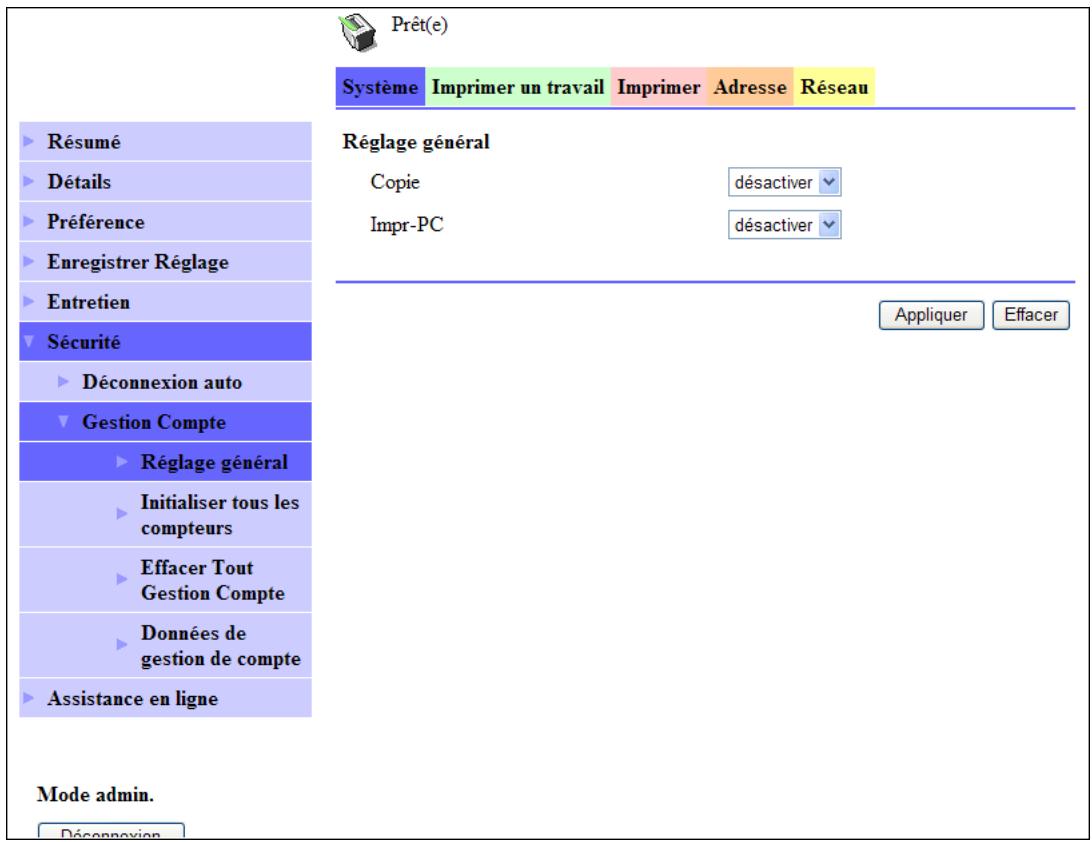1092x842 pixels.
Task: Click the arrow beside Assistance en ligne
Action: point(29,697)
